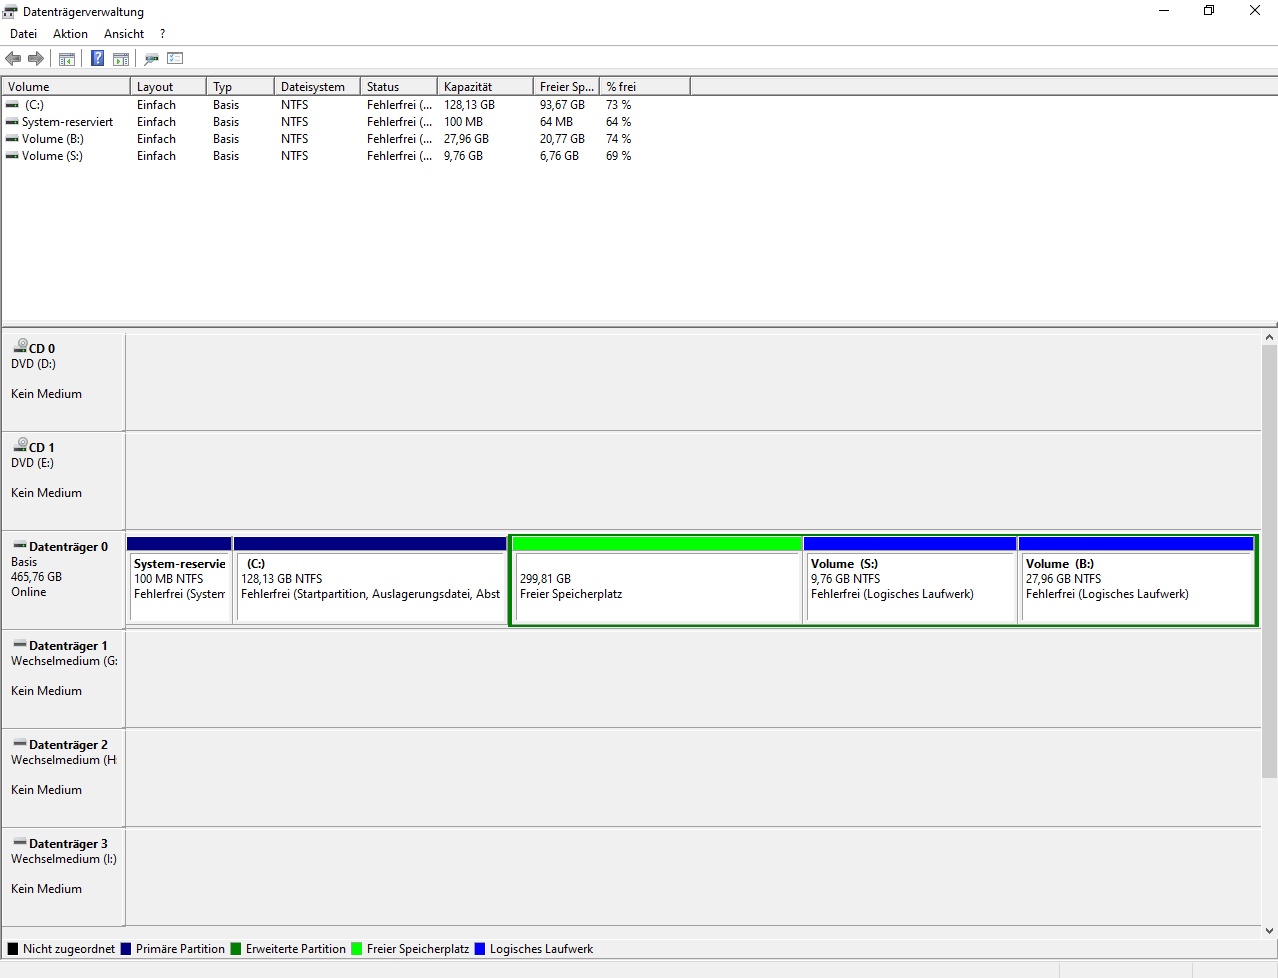Restore down the Datenträgerverwaltung window

point(1209,11)
